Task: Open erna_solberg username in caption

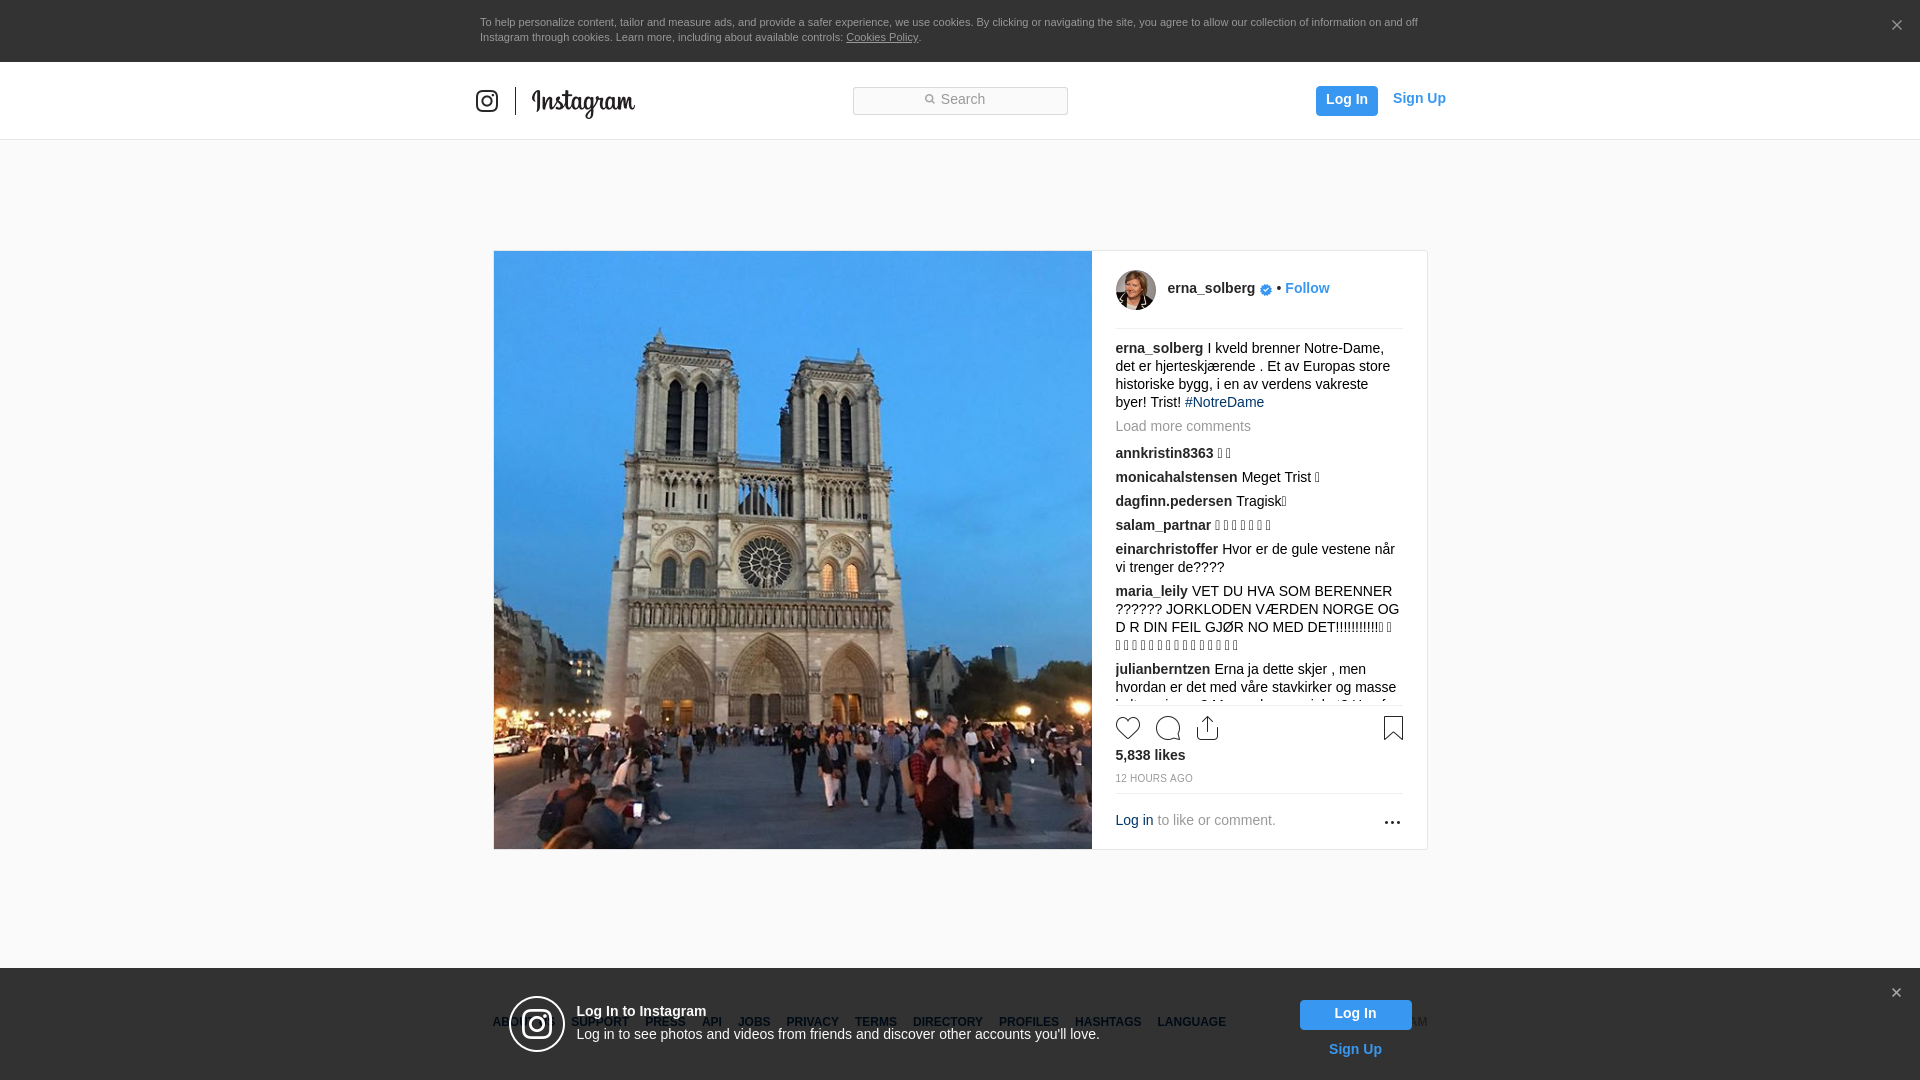Action: pos(1159,348)
